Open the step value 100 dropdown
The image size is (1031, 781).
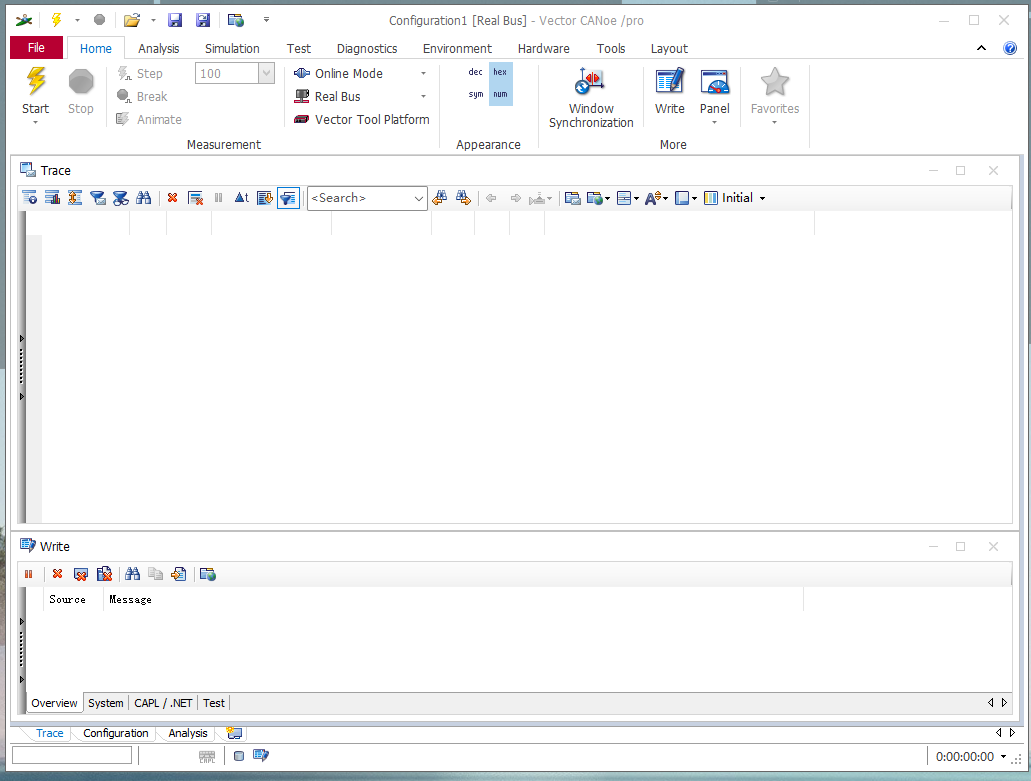click(266, 74)
